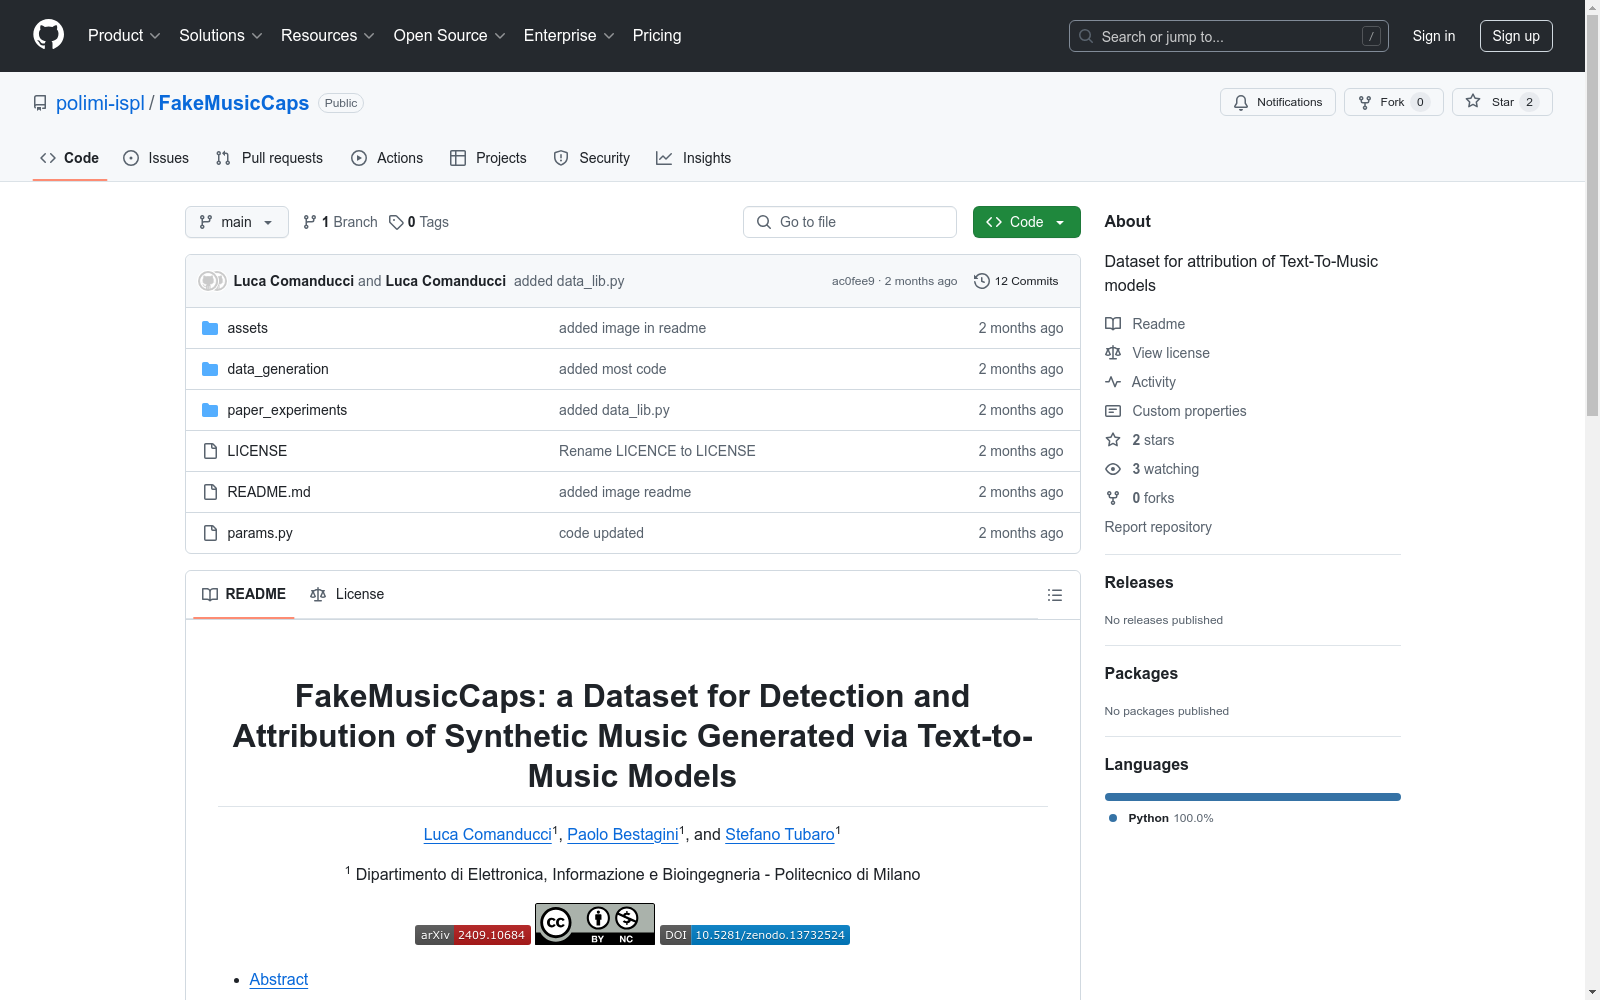The height and width of the screenshot is (1000, 1600).
Task: Jump to the Abstract section link
Action: tap(279, 980)
